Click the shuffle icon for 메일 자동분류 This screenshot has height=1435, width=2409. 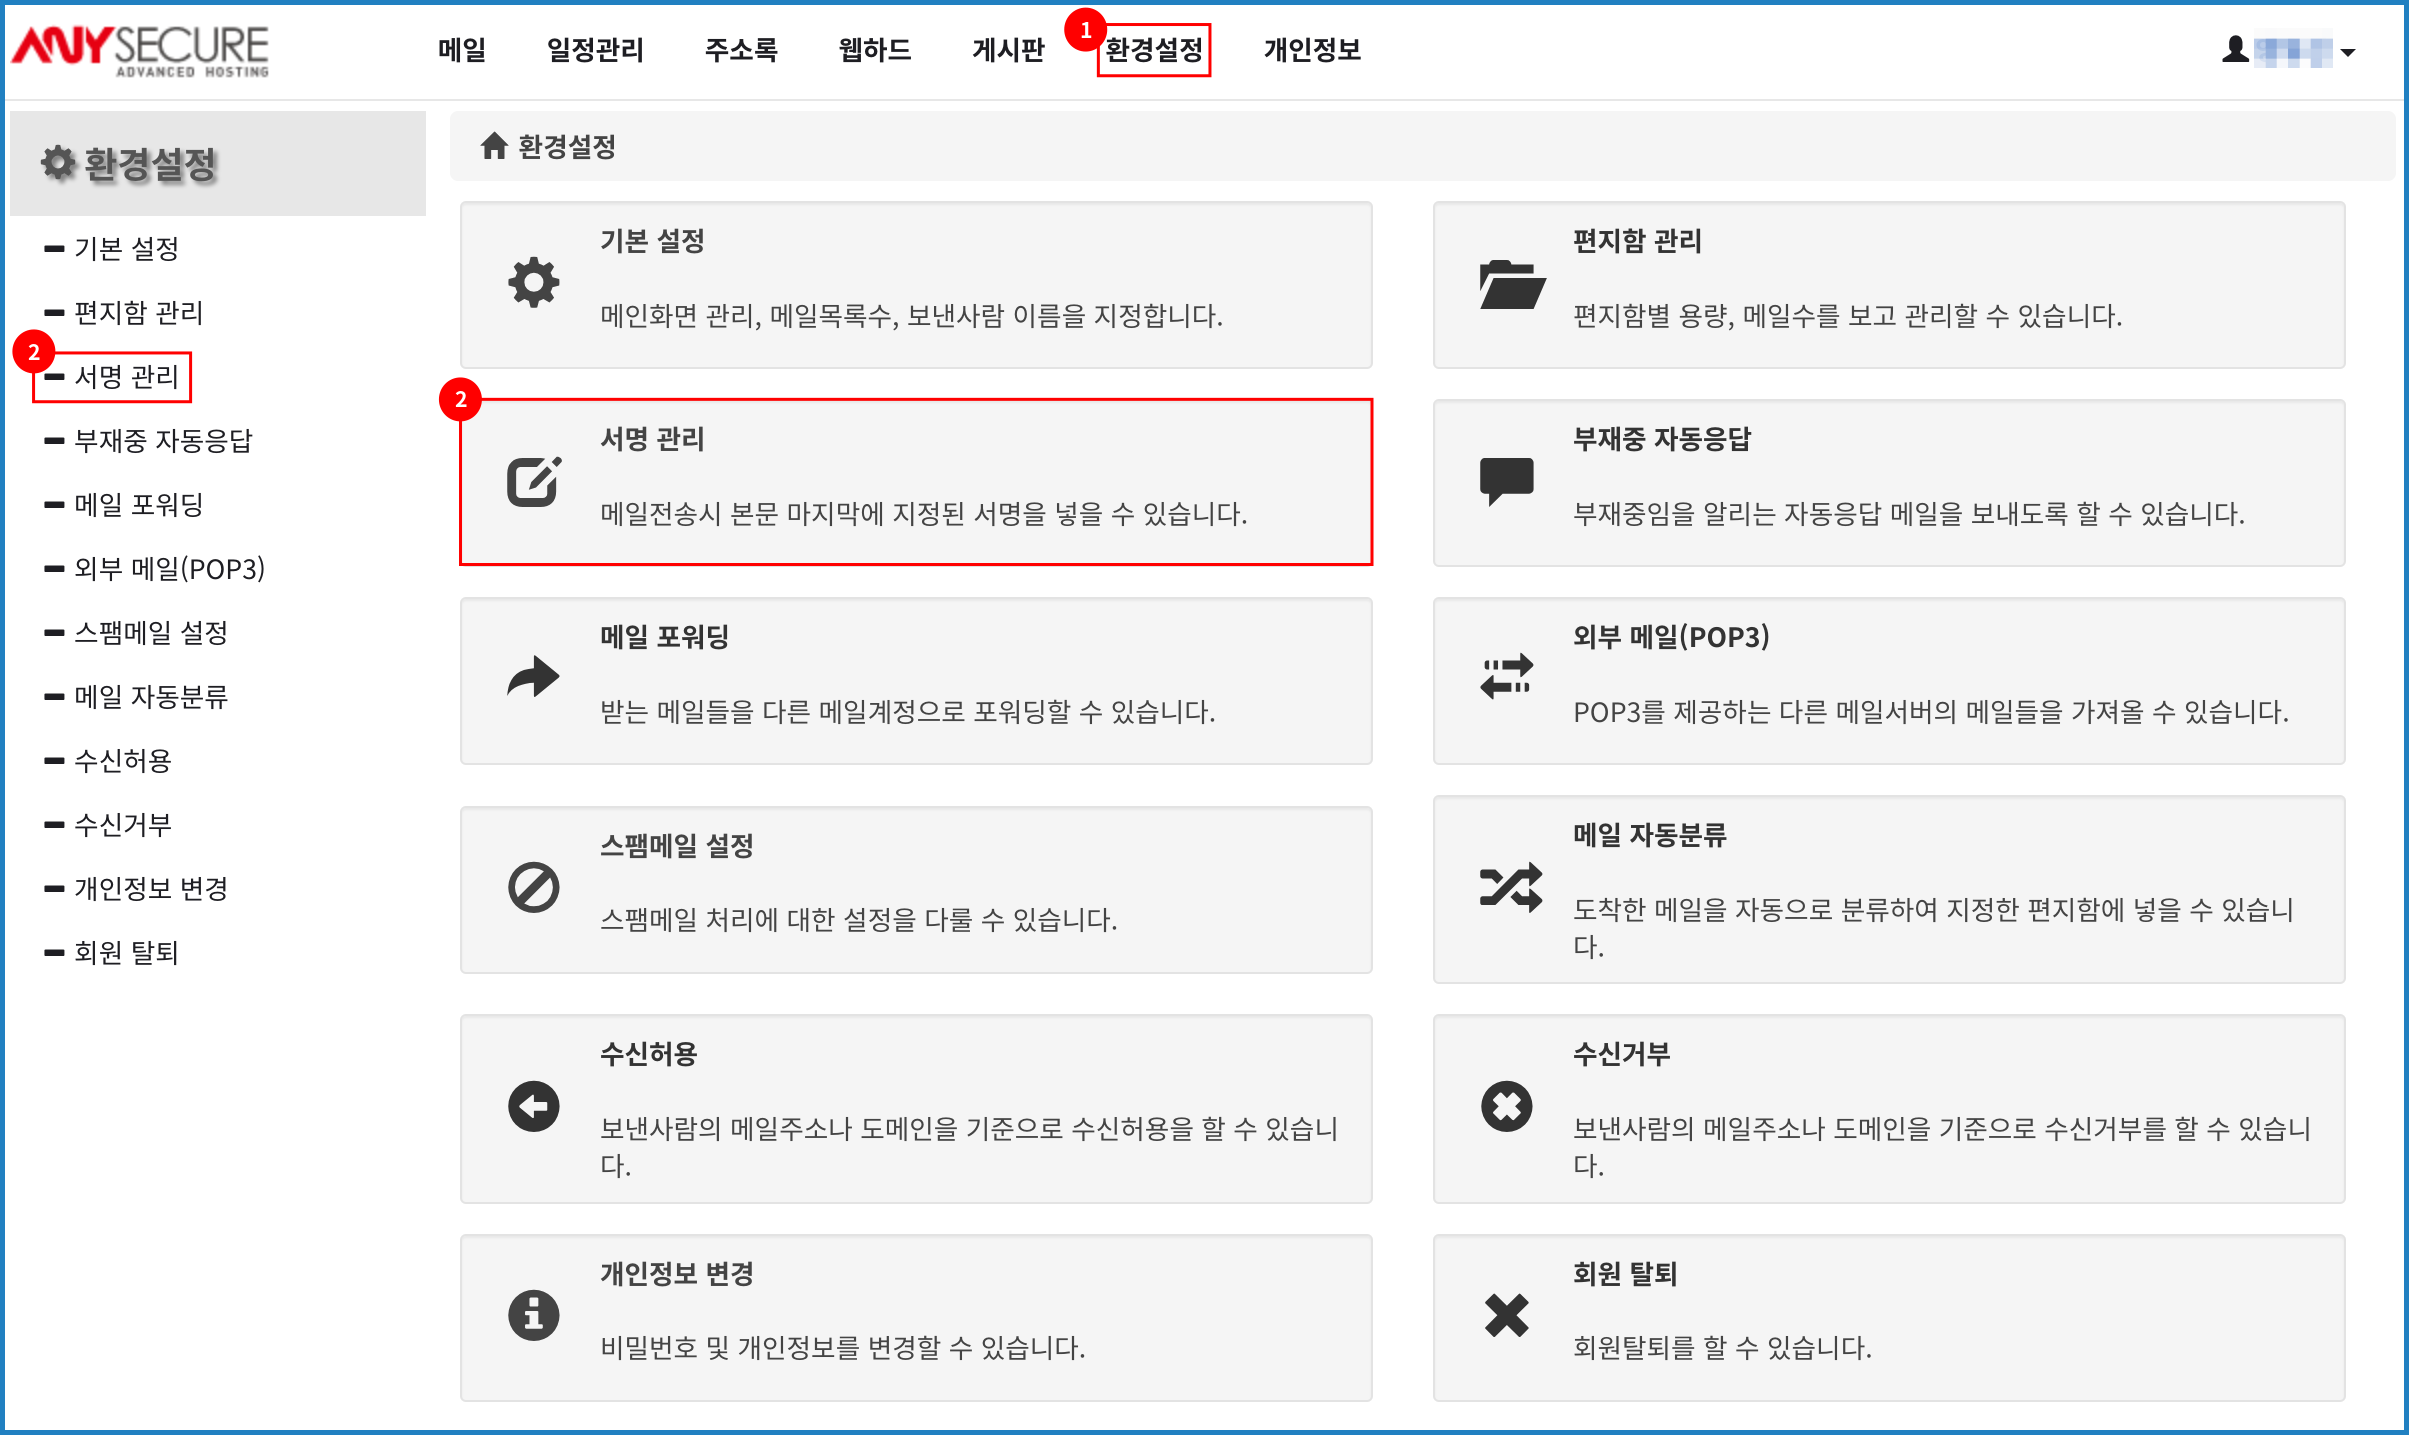pos(1510,887)
